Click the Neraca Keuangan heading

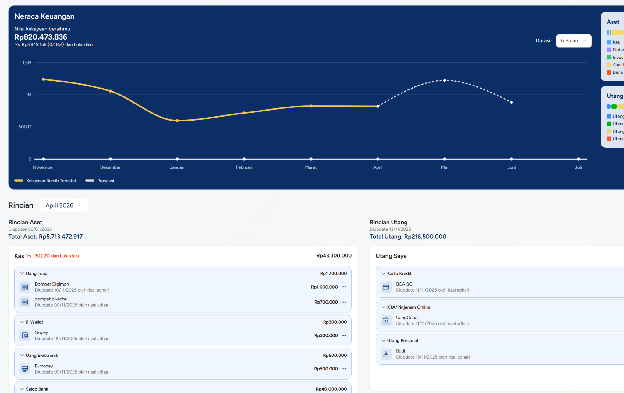click(x=44, y=16)
